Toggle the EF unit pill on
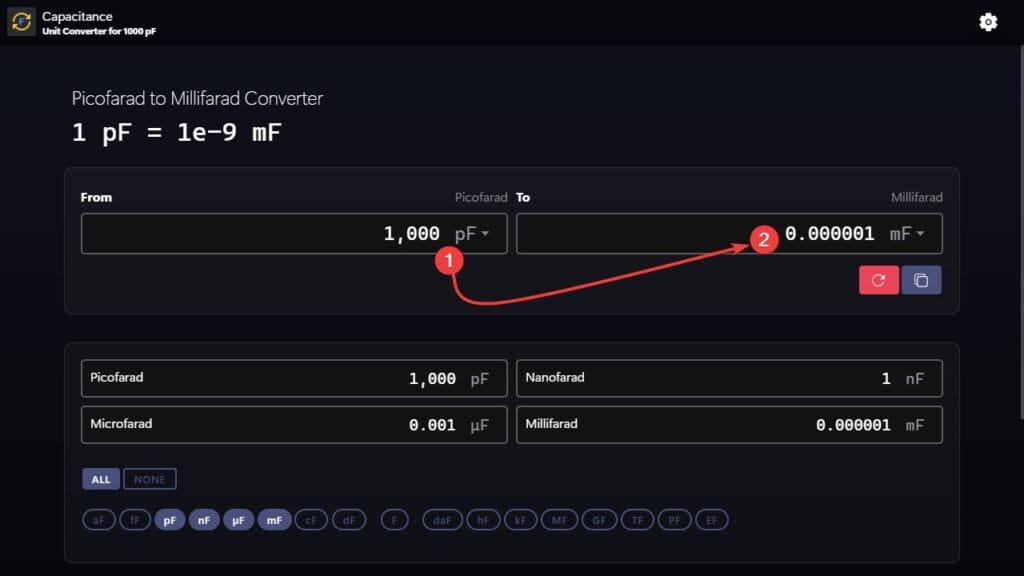This screenshot has width=1024, height=576. click(711, 520)
